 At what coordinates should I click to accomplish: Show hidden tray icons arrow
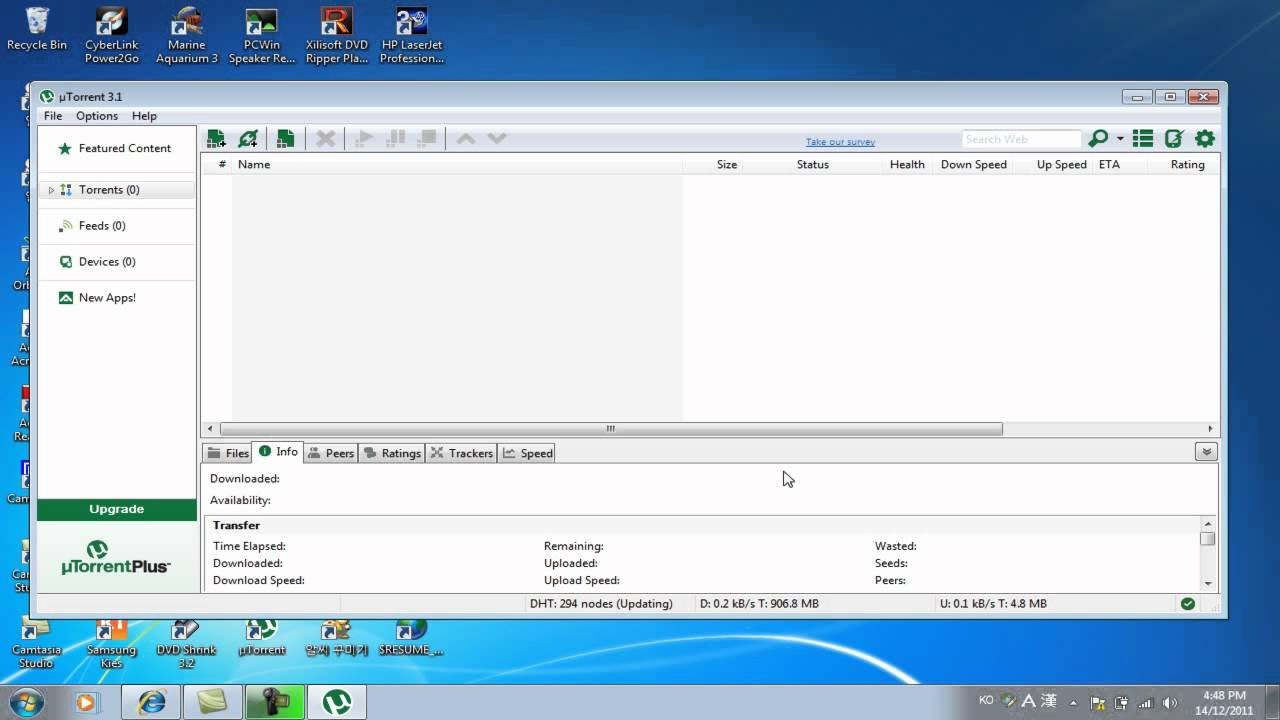pos(1076,702)
